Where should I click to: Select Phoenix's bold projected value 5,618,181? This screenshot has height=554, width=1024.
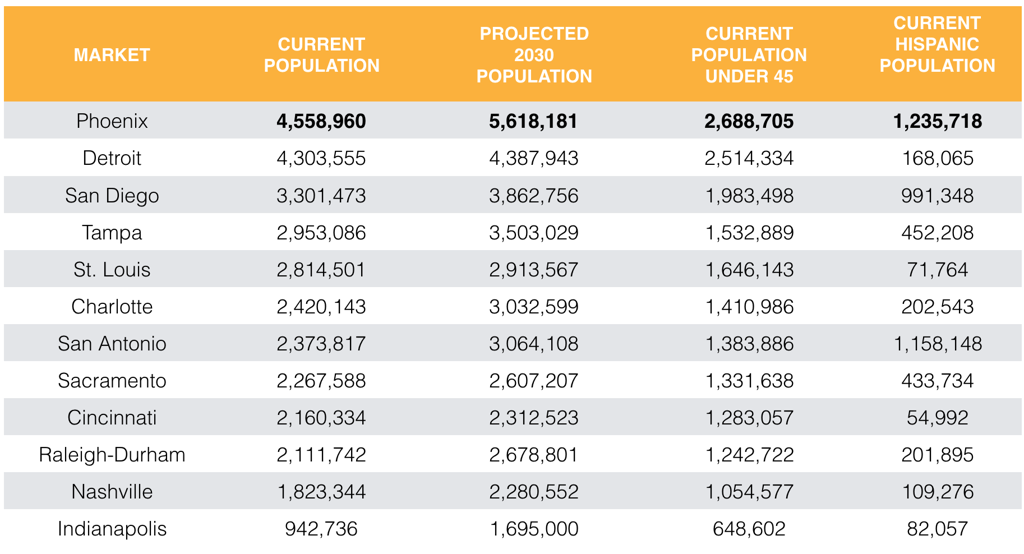pyautogui.click(x=534, y=121)
